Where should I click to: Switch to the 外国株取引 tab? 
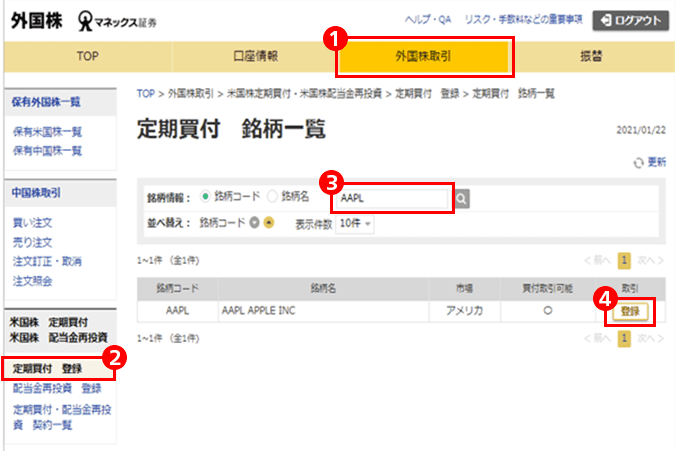(424, 56)
